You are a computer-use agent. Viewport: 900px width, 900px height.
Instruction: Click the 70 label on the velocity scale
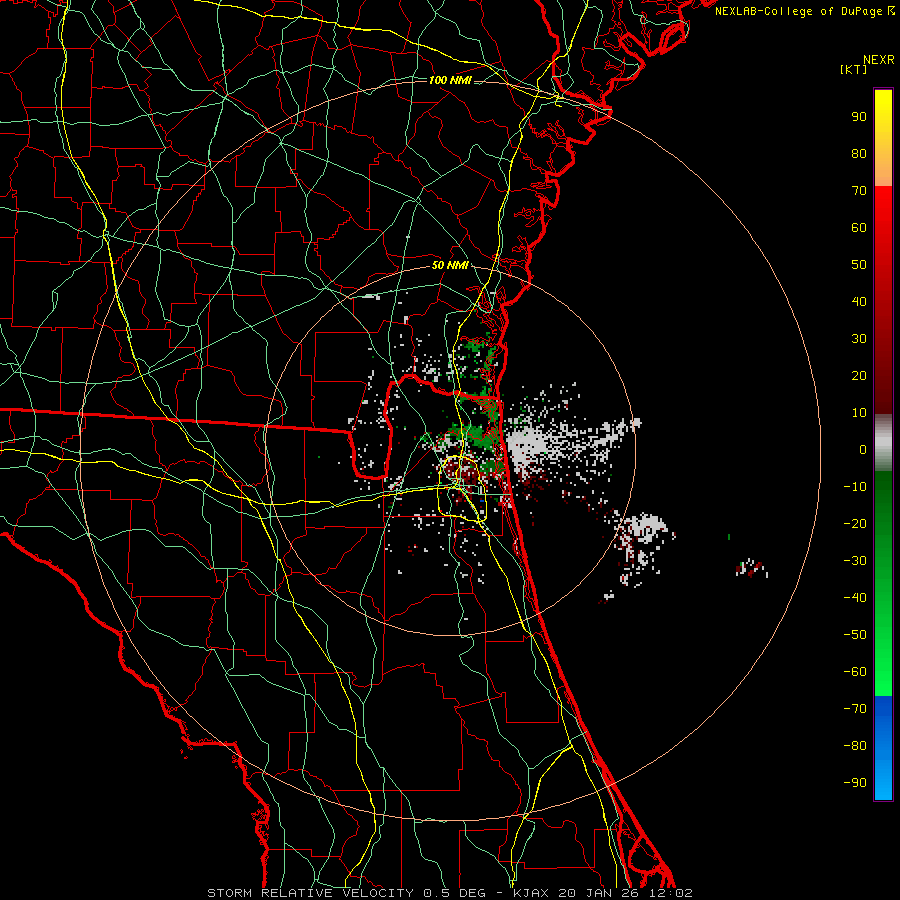click(x=859, y=191)
